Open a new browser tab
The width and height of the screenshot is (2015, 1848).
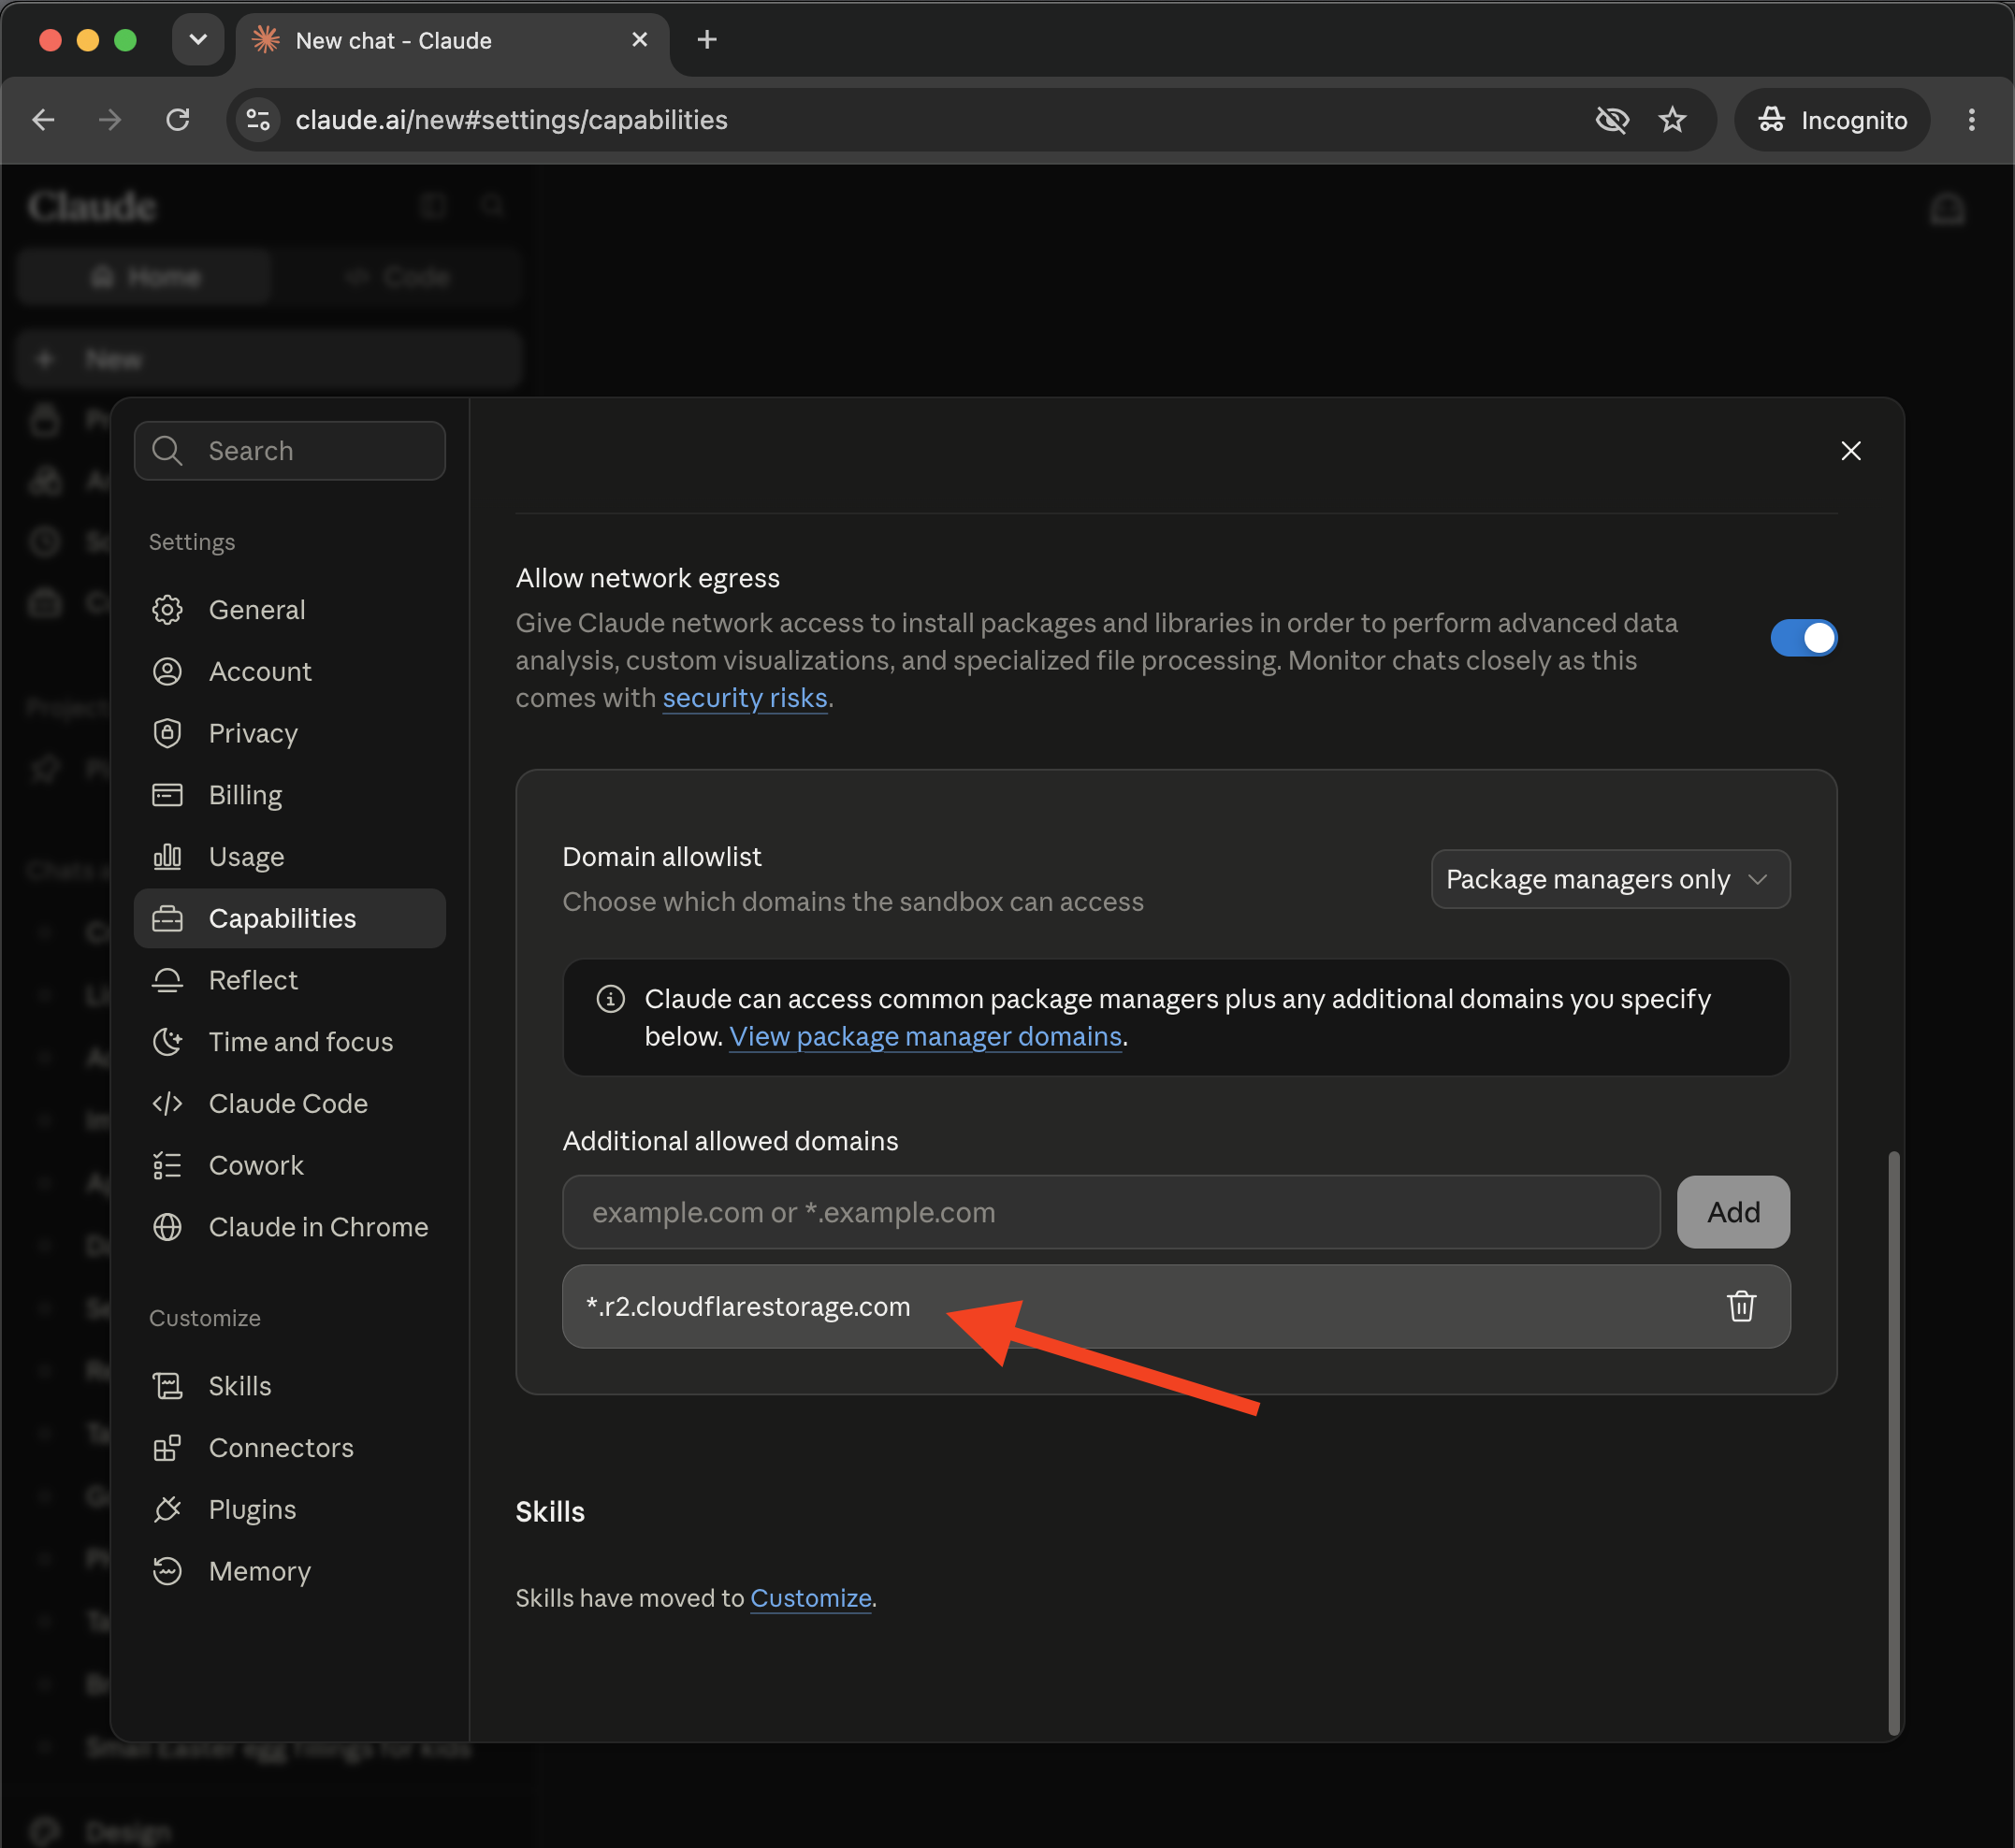click(x=707, y=40)
